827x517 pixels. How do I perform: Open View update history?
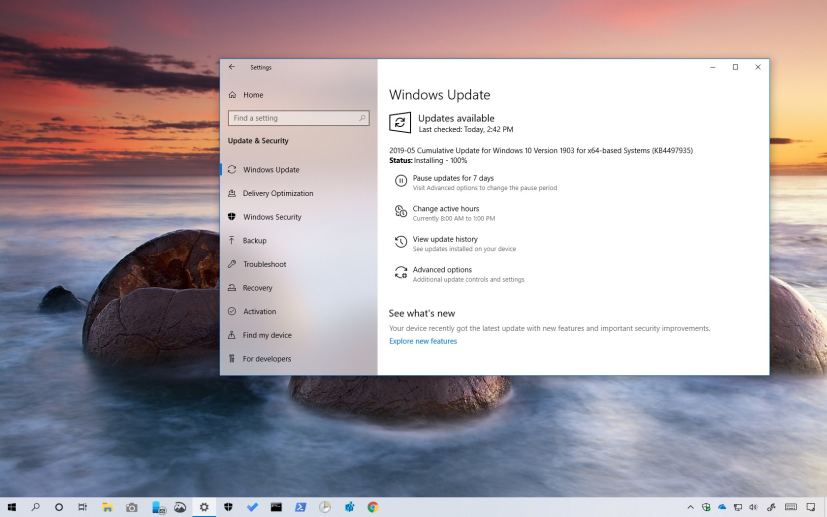coord(445,240)
